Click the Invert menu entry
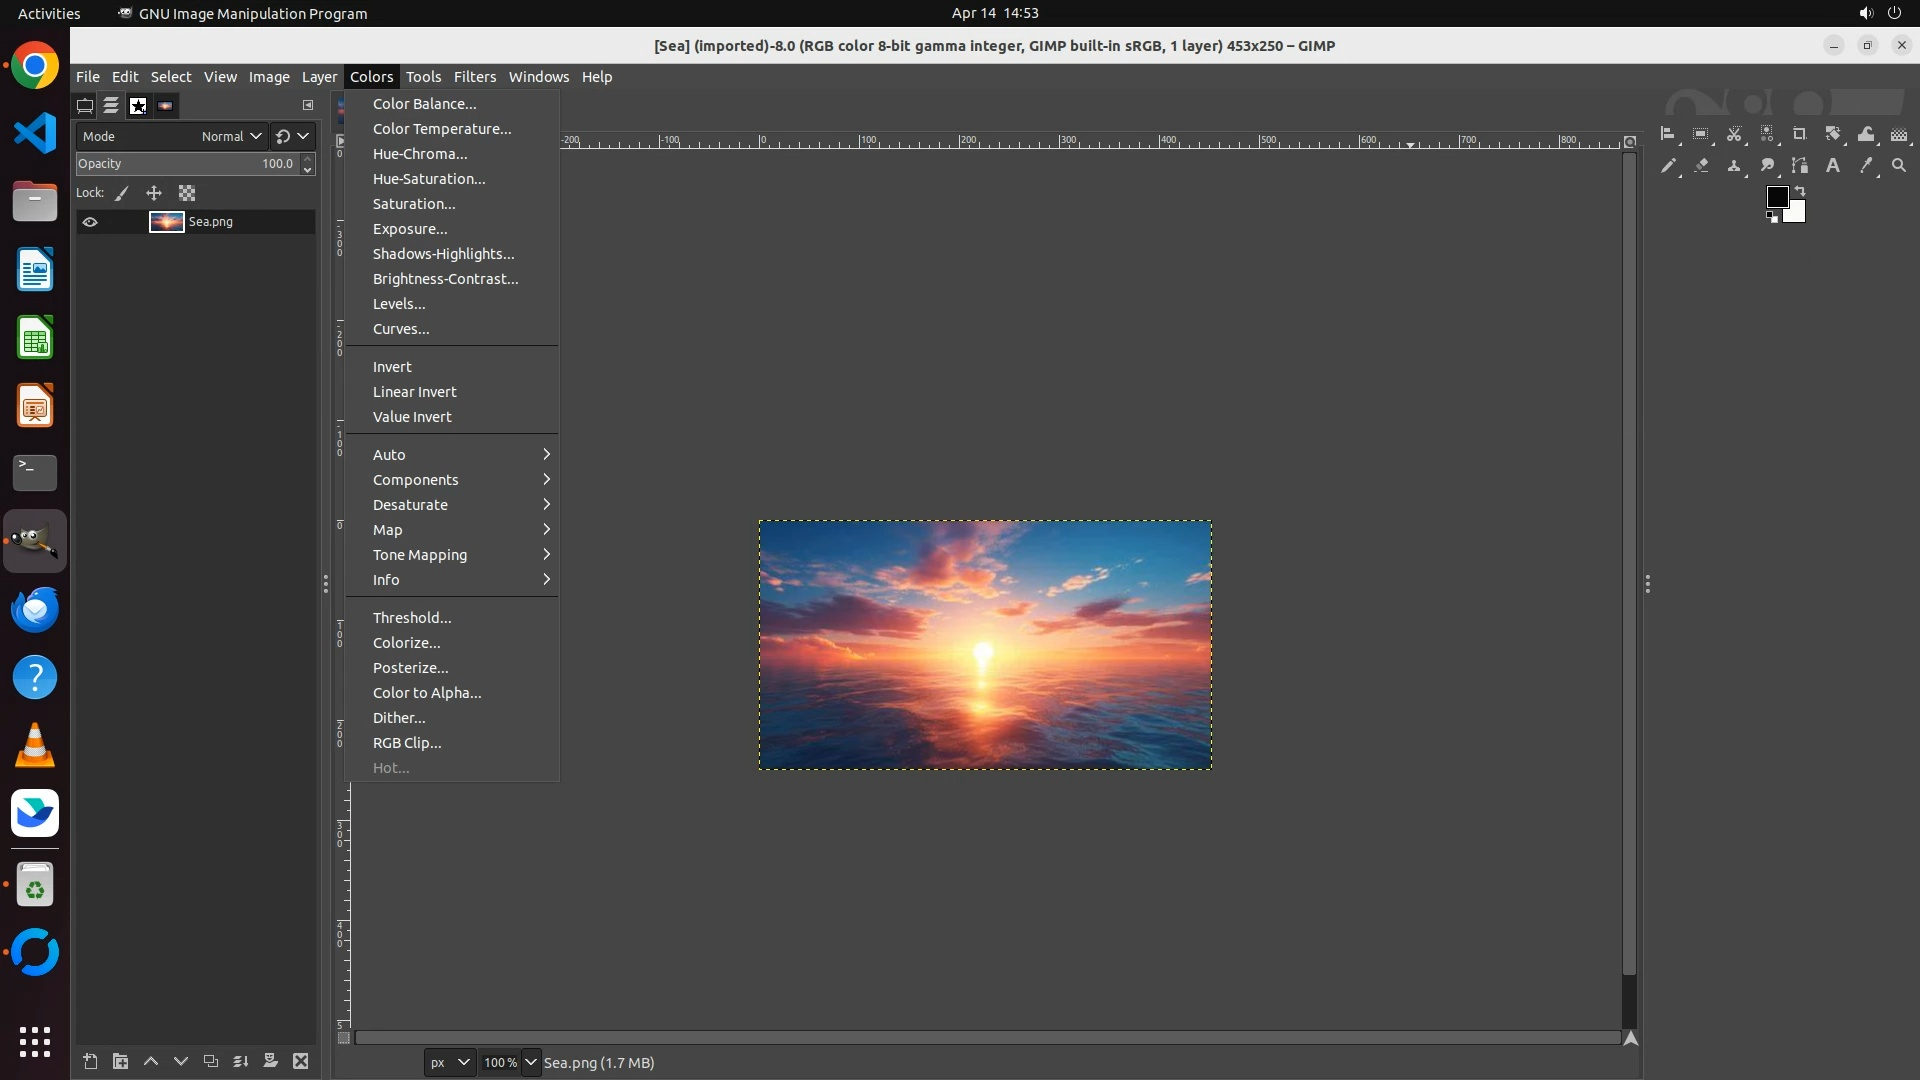The width and height of the screenshot is (1920, 1080). 392,367
